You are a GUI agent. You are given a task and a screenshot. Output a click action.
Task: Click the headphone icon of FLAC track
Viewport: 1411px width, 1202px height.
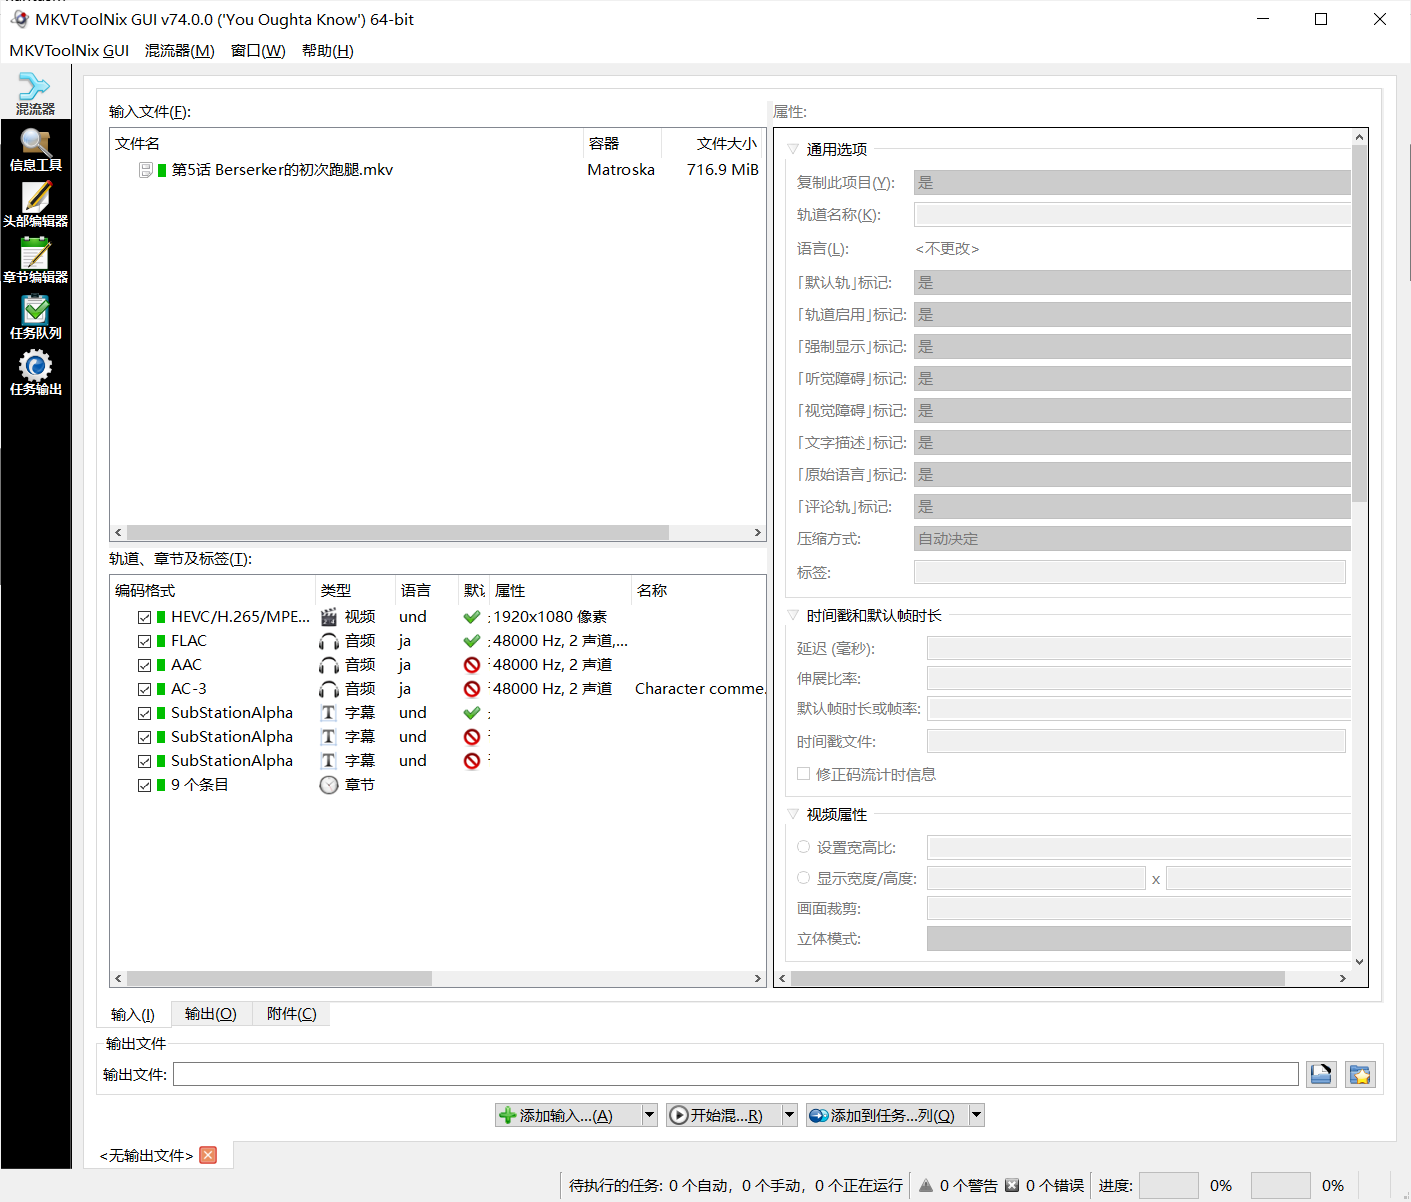click(x=328, y=641)
